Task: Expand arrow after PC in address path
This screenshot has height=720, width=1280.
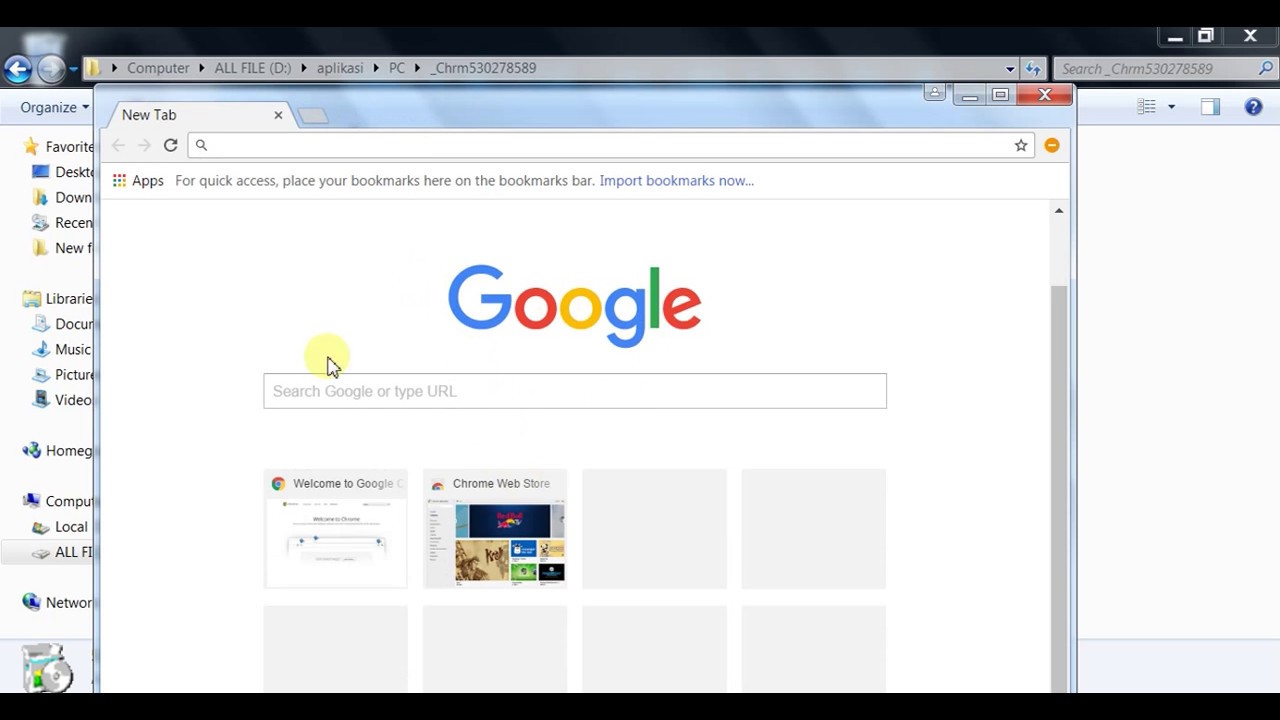Action: [x=417, y=68]
